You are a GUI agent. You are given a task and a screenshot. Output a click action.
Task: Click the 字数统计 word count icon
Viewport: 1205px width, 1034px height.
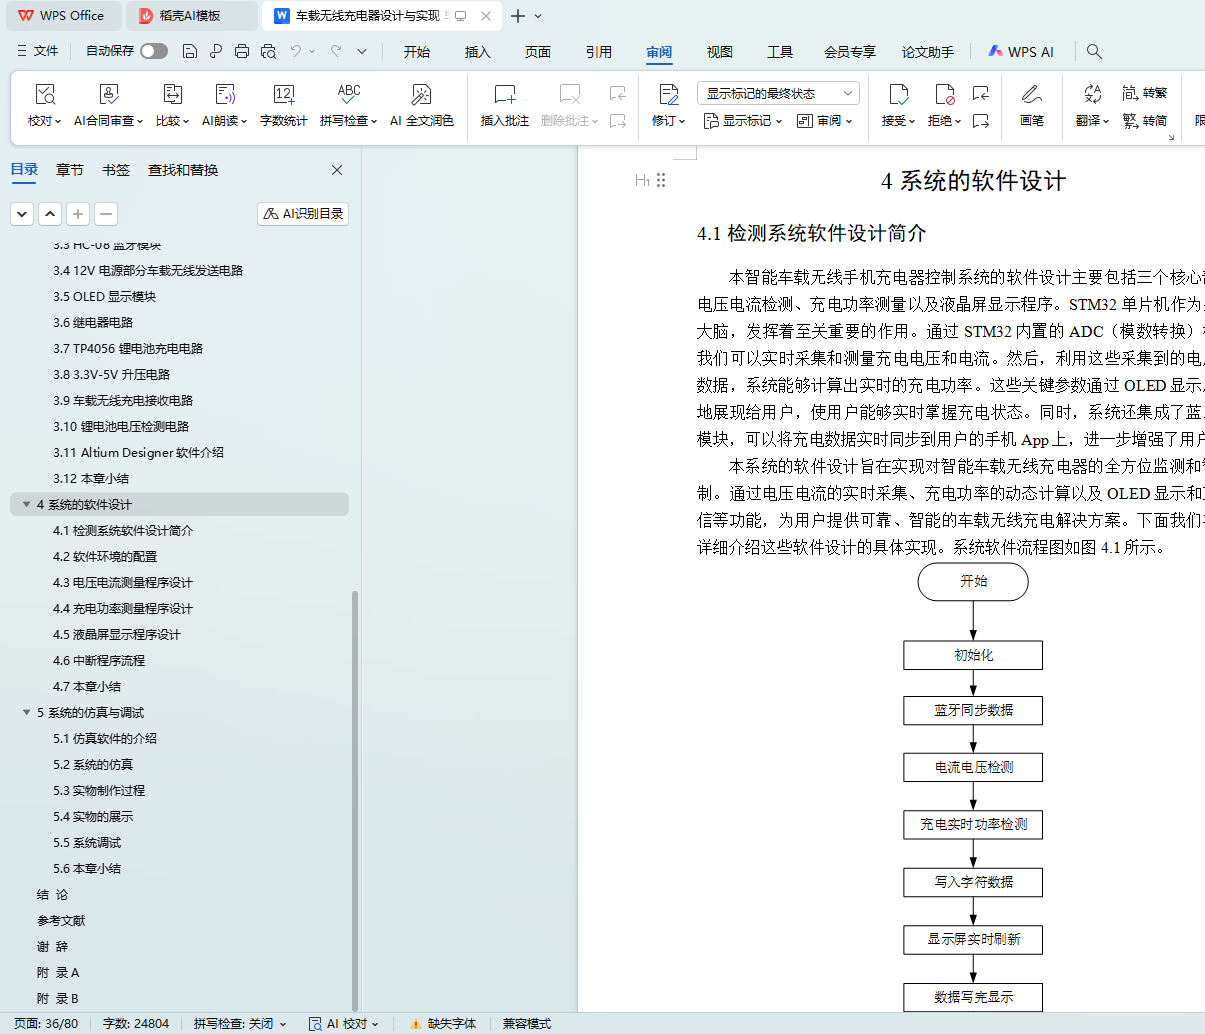283,96
